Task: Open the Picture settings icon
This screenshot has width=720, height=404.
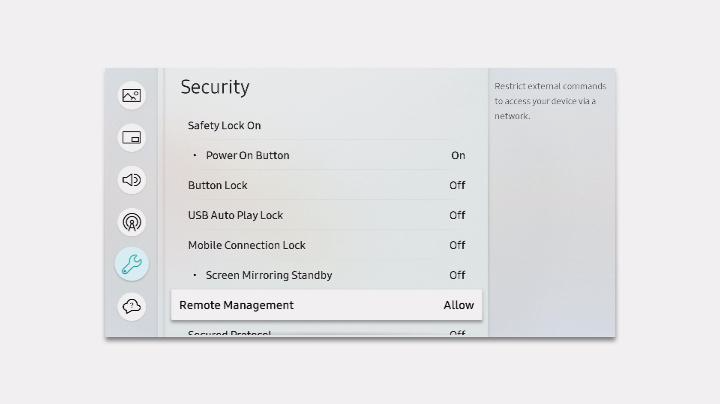Action: tap(131, 96)
